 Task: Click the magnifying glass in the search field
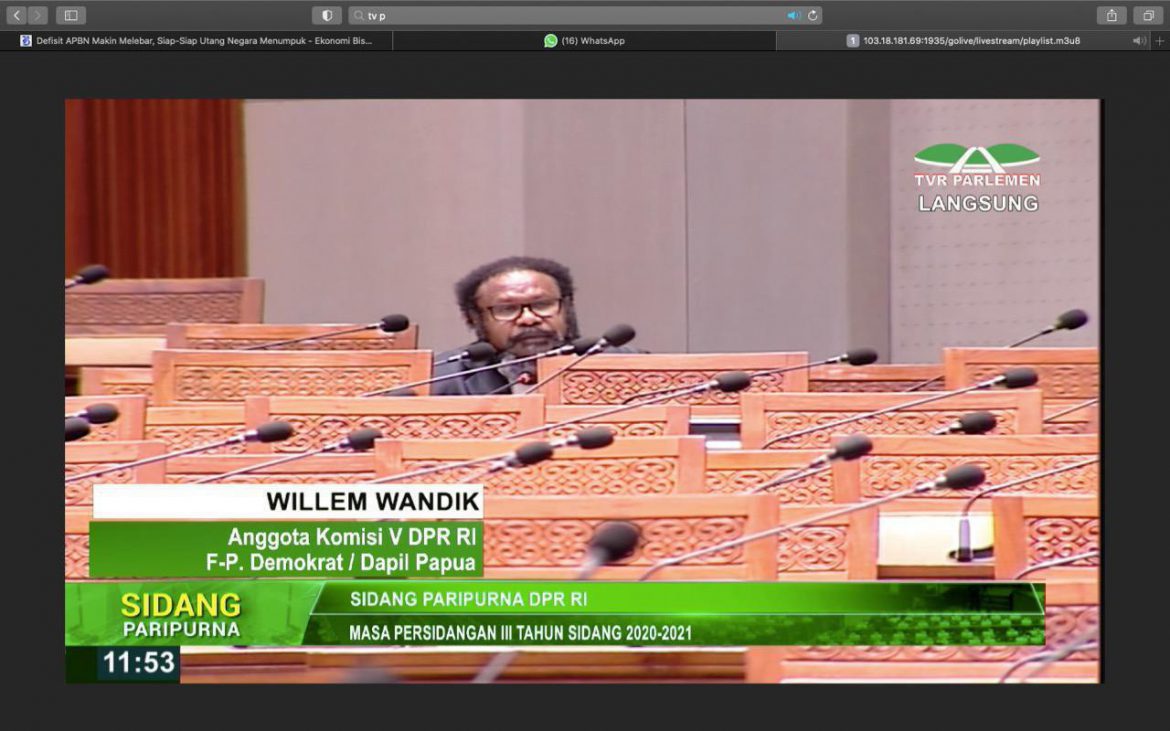(358, 15)
